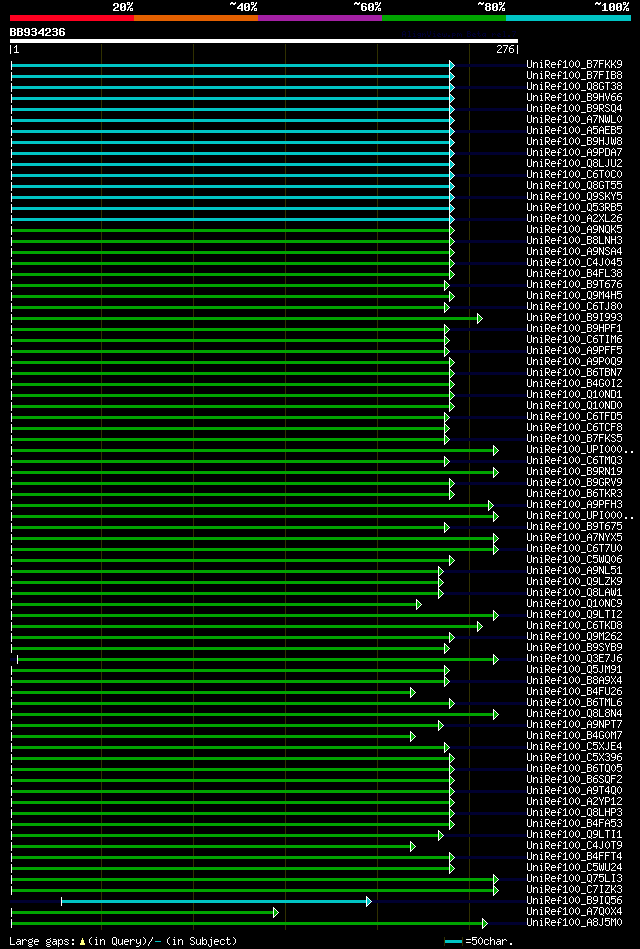Click the cyan alignment bar for UniRef100_B9IQ56

[x=216, y=901]
